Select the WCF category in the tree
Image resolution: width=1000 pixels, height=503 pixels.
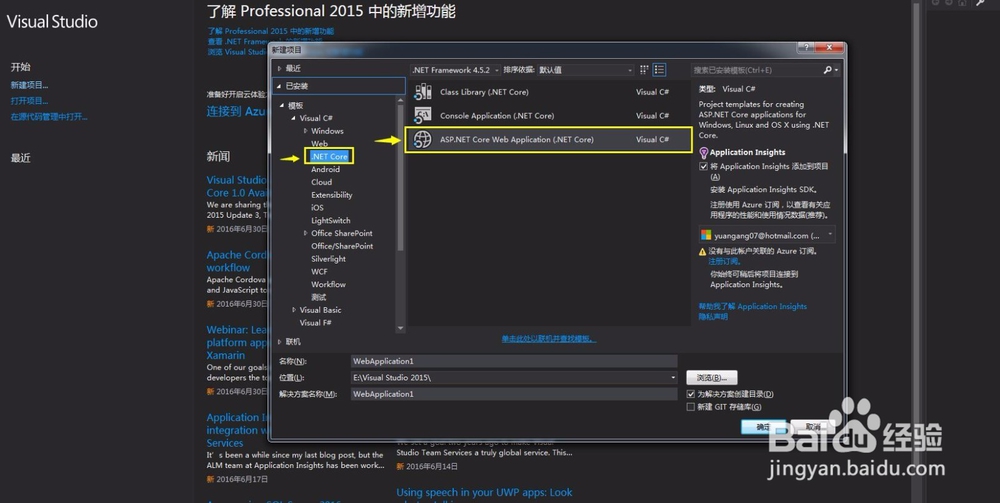click(x=319, y=272)
